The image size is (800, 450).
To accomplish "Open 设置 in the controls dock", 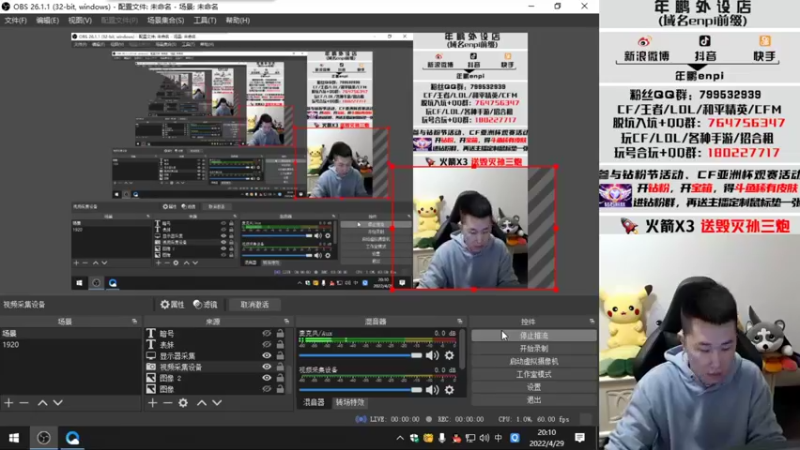I will pyautogui.click(x=534, y=387).
